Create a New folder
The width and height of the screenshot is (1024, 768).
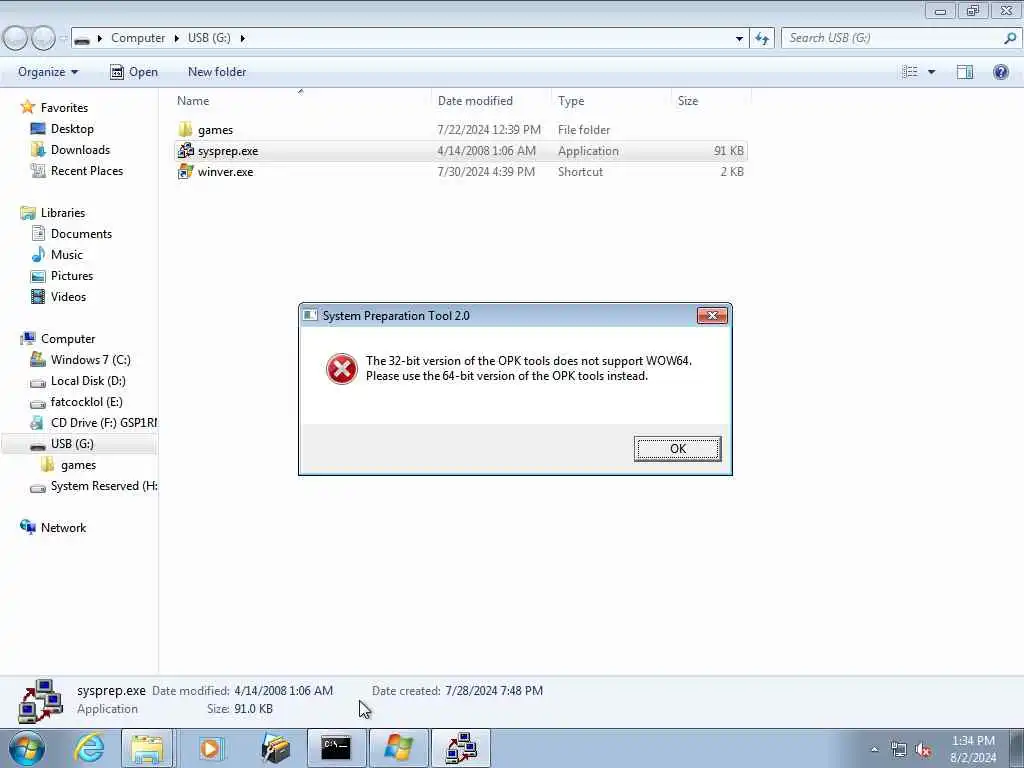(x=217, y=72)
